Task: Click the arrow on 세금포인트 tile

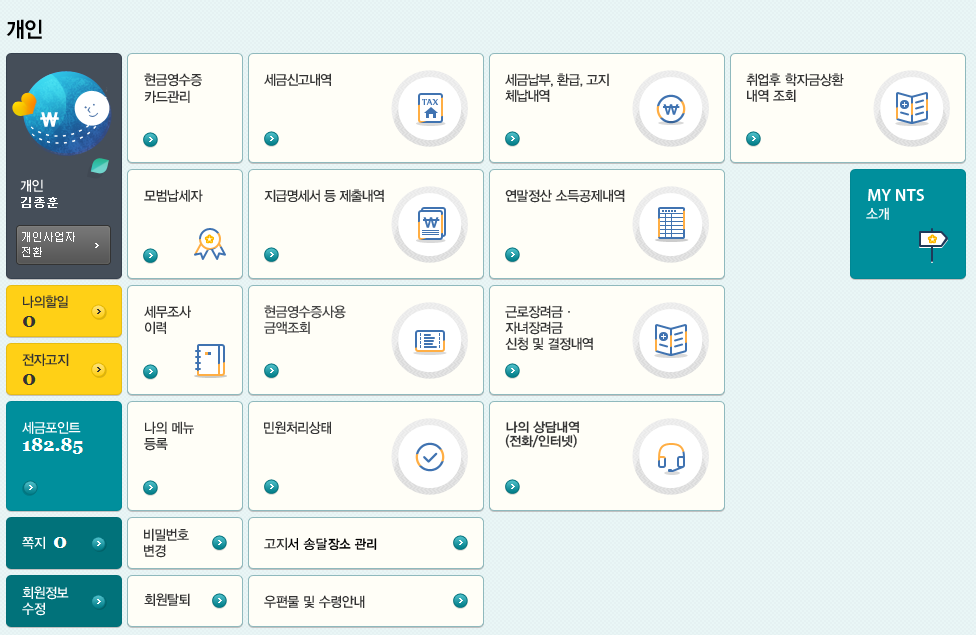Action: point(30,487)
